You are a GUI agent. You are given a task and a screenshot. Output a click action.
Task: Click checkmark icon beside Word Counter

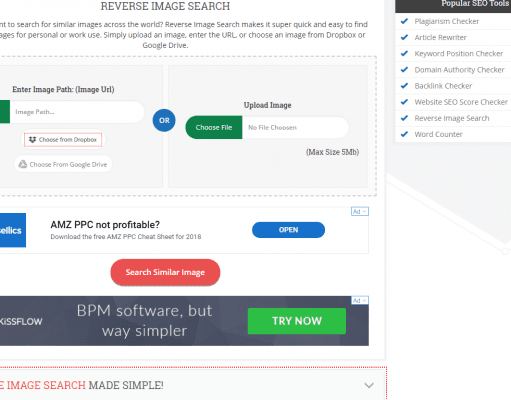[x=404, y=134]
